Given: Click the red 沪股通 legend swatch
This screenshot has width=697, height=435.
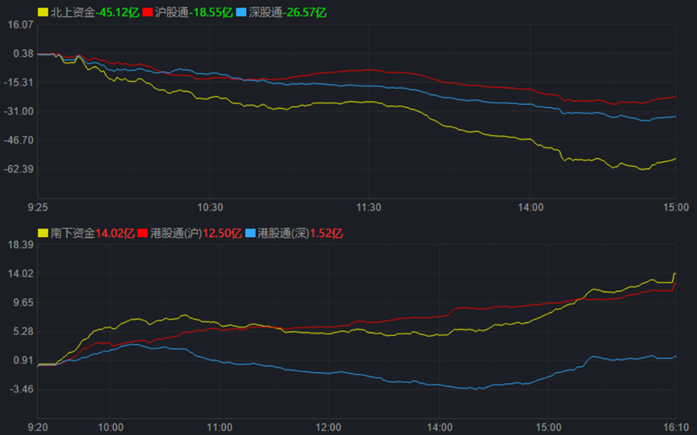Looking at the screenshot, I should (147, 13).
